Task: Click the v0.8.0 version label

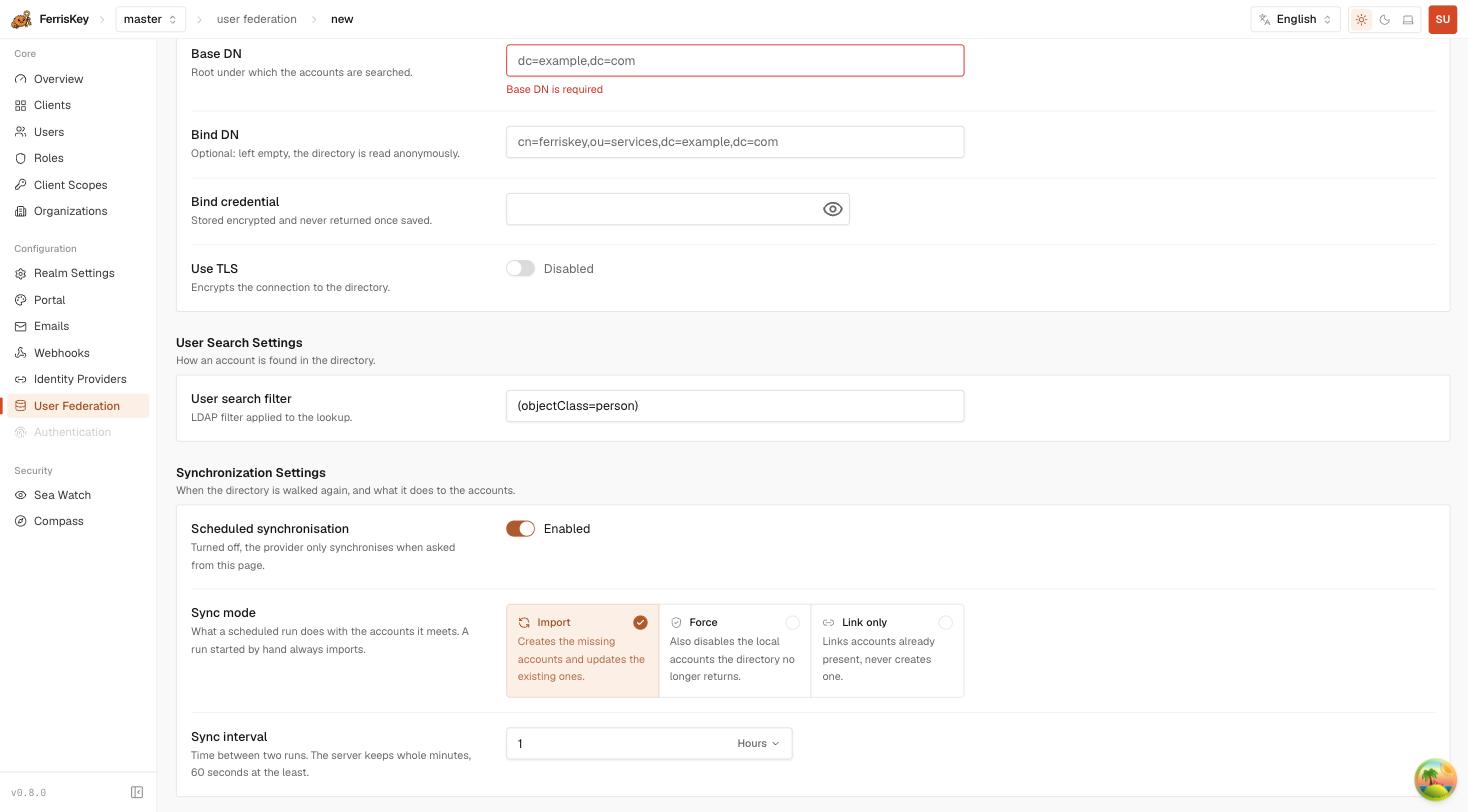Action: tap(29, 792)
